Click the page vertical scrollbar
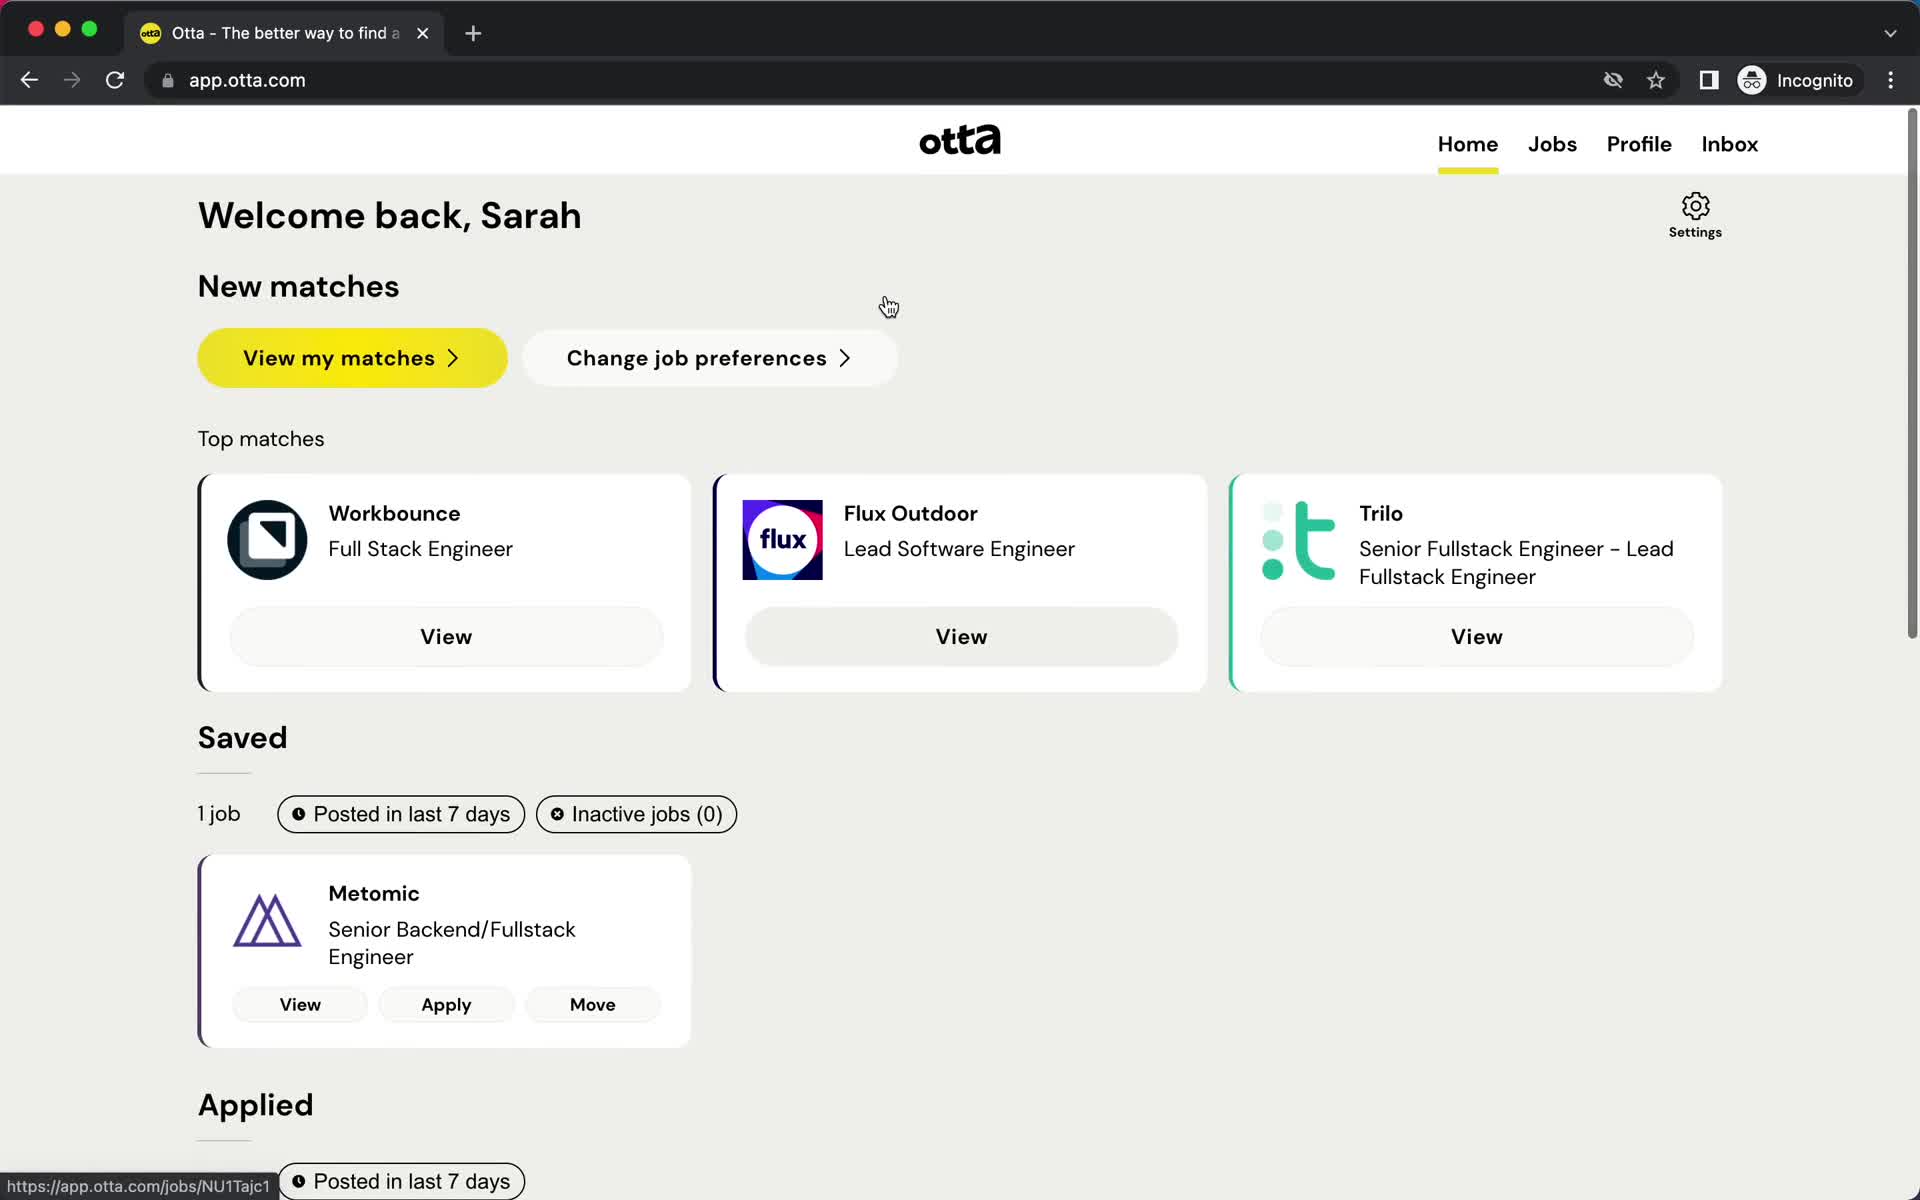The height and width of the screenshot is (1200, 1920). (x=1911, y=375)
